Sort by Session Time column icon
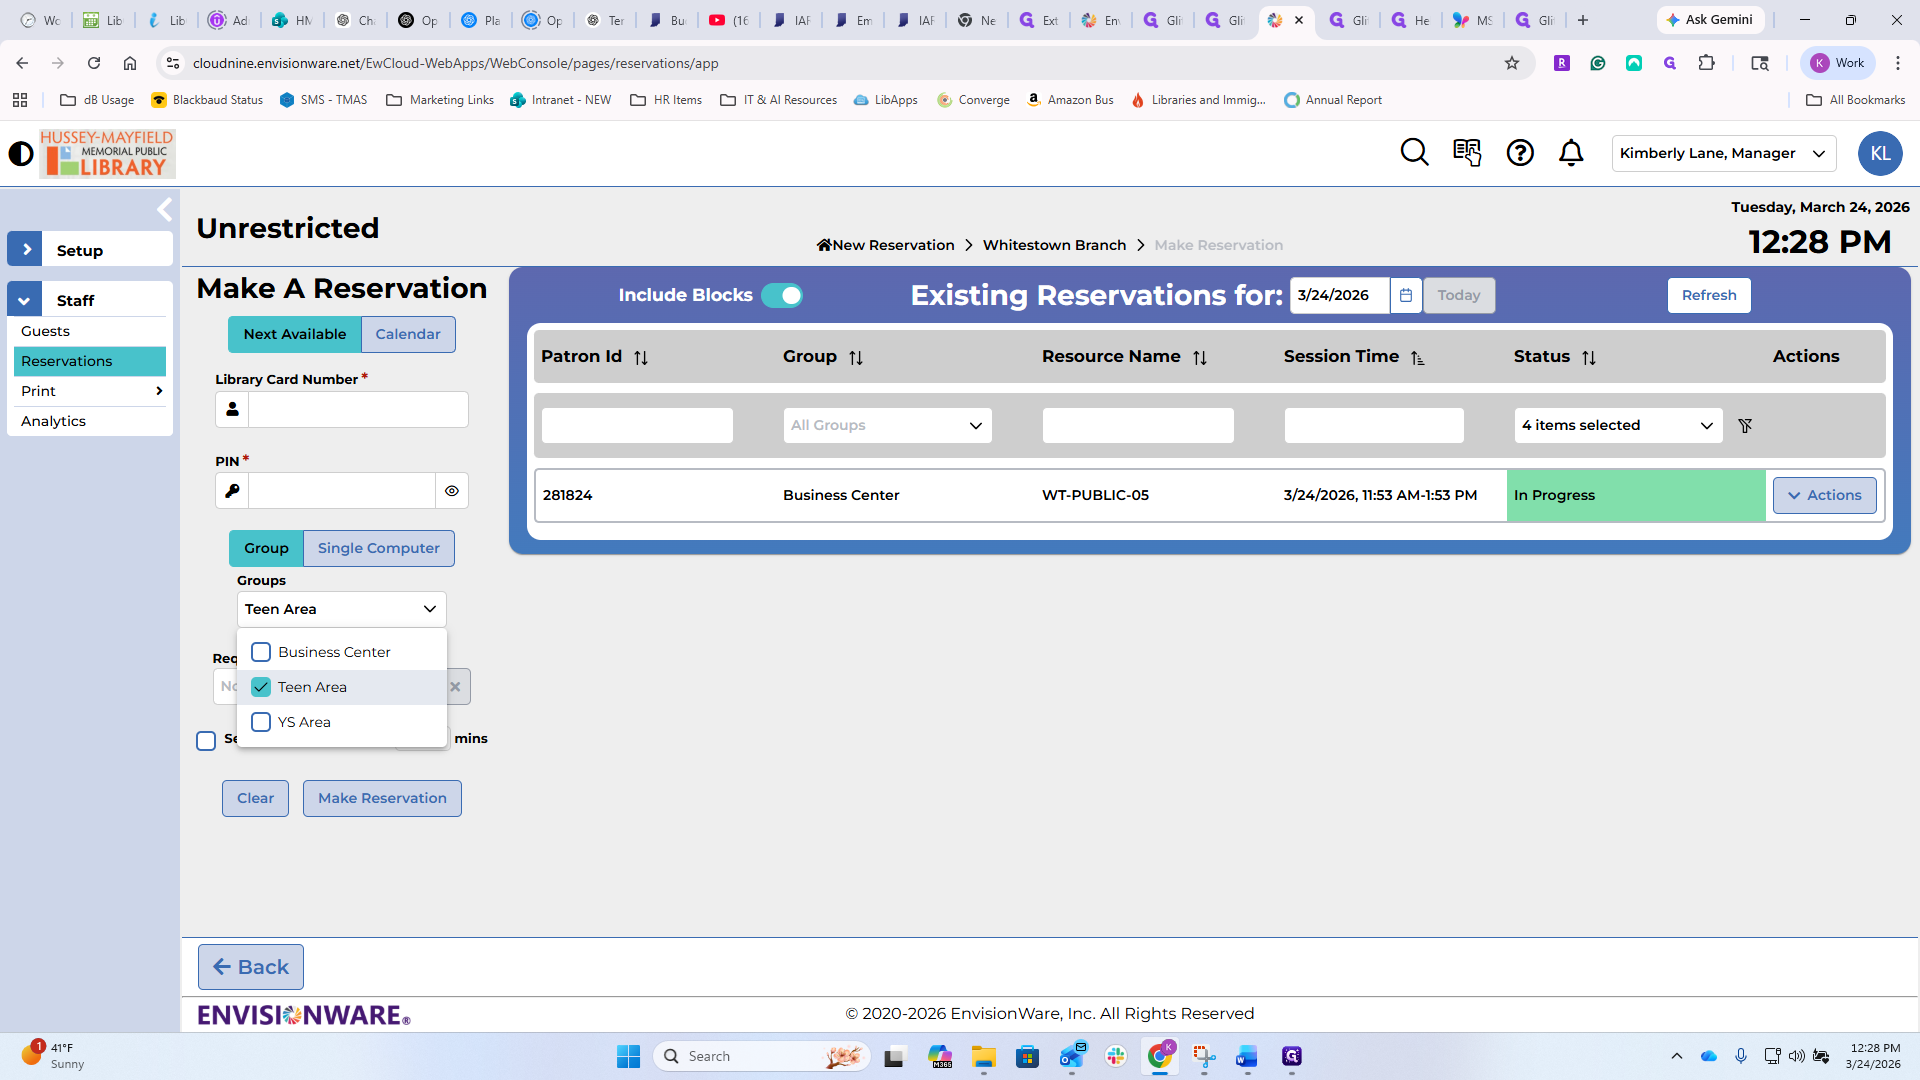Image resolution: width=1920 pixels, height=1080 pixels. pos(1417,358)
